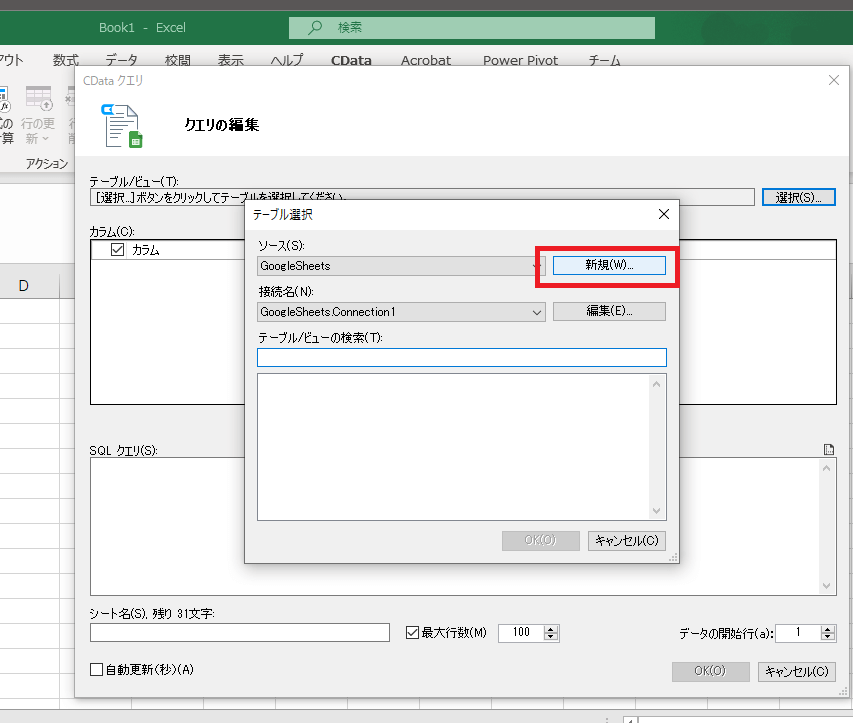Cancel the テーブル選択 dialog
The height and width of the screenshot is (723, 853).
tap(626, 541)
